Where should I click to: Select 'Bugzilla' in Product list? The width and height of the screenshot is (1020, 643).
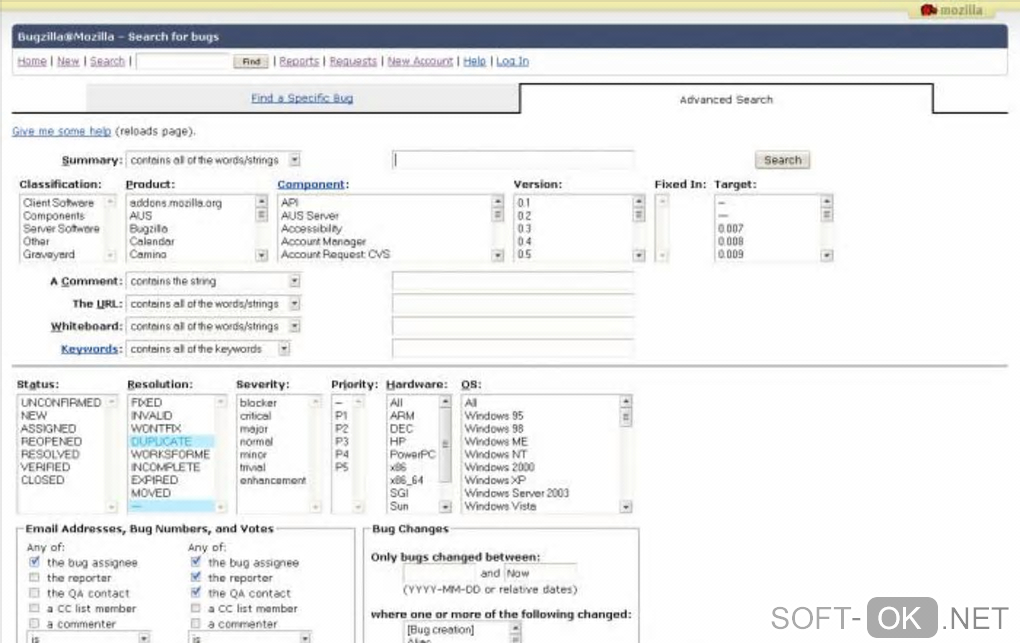148,228
